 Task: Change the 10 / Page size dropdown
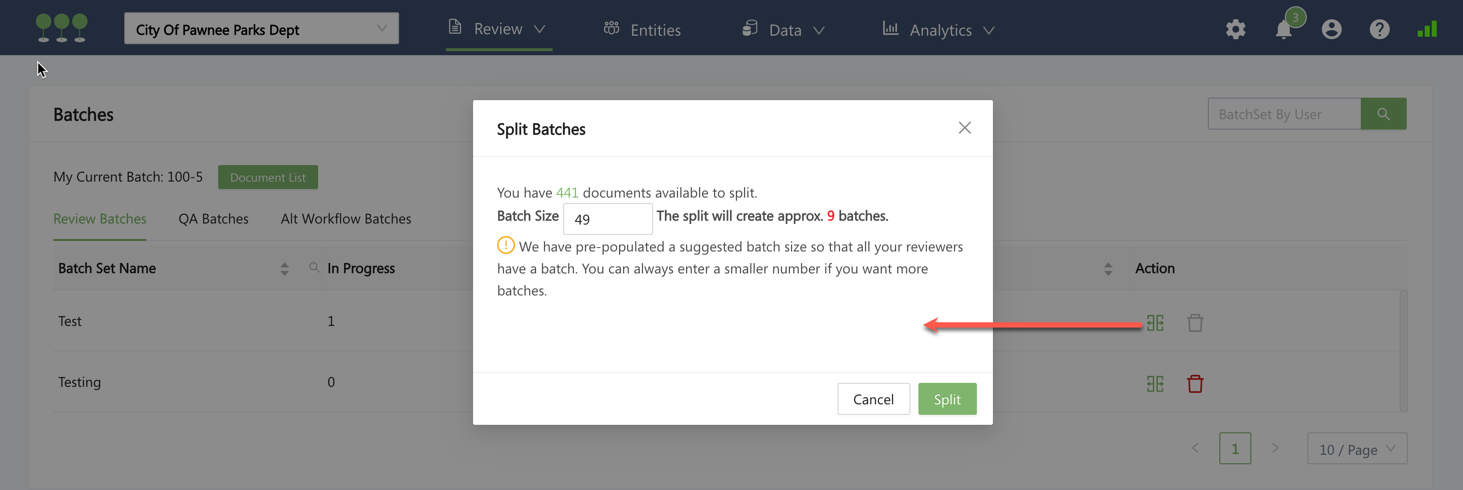tap(1356, 449)
